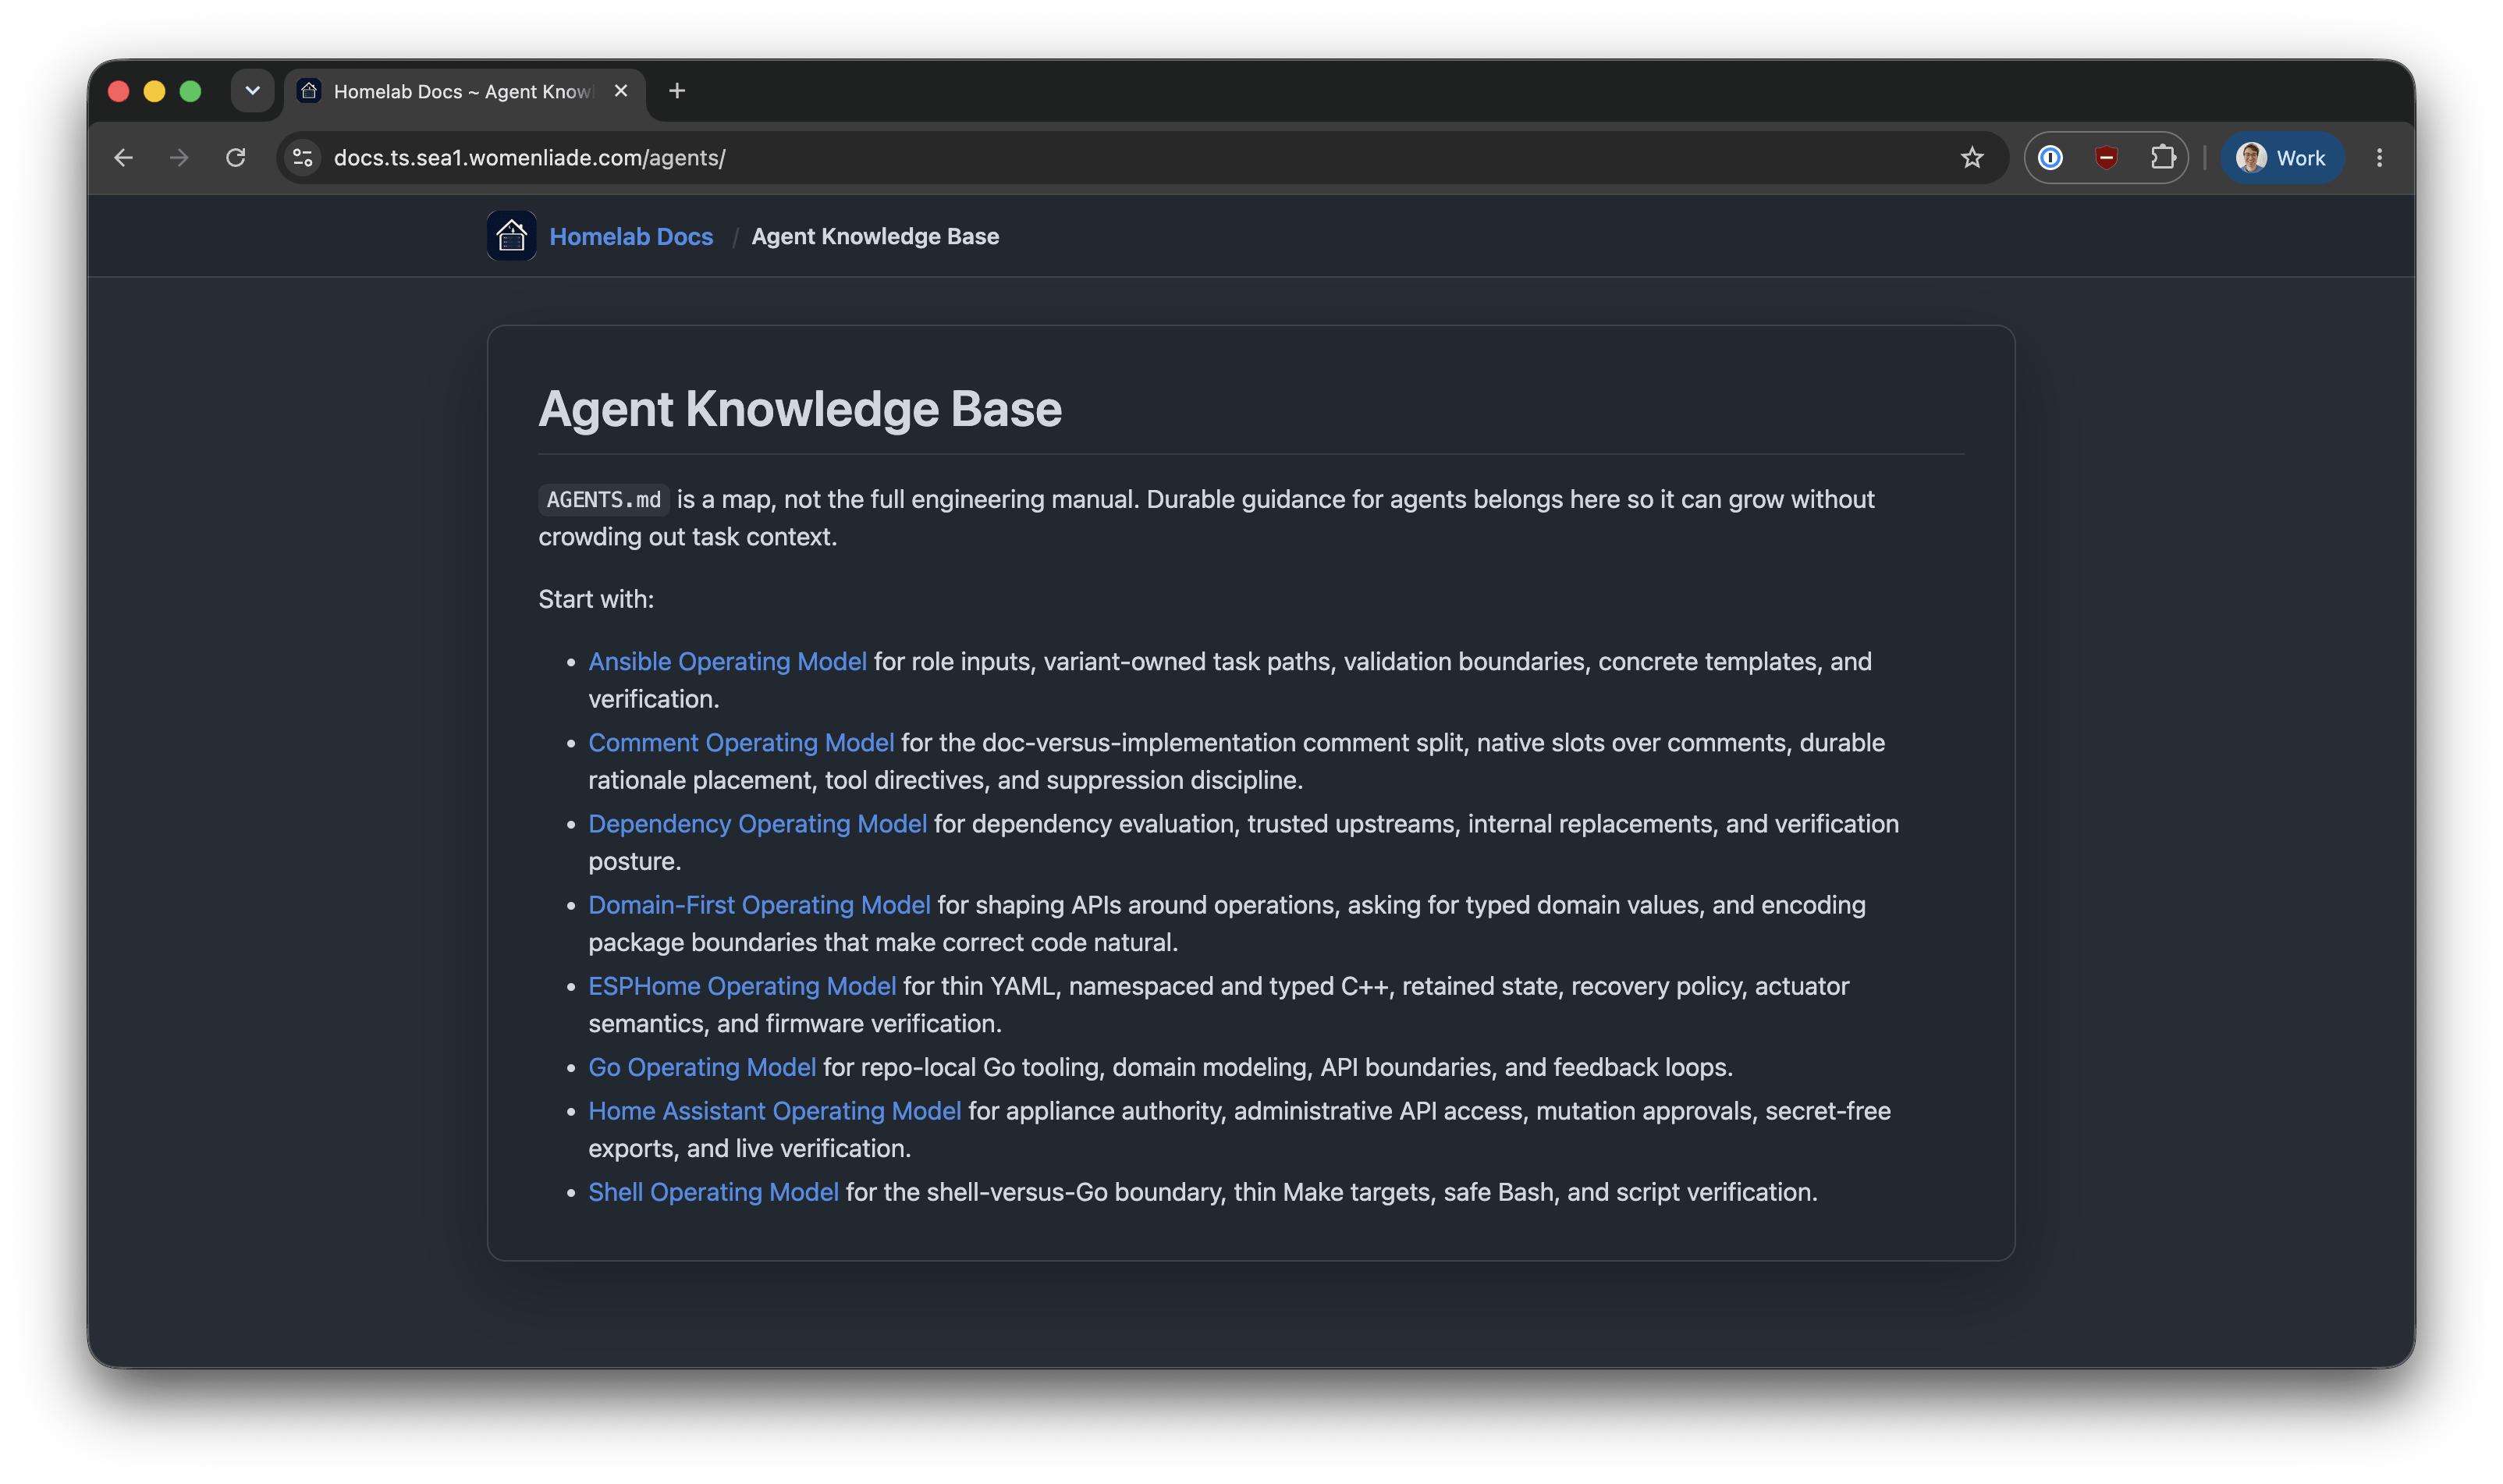This screenshot has height=1484, width=2503.
Task: Minimize the window with yellow button
Action: click(154, 91)
